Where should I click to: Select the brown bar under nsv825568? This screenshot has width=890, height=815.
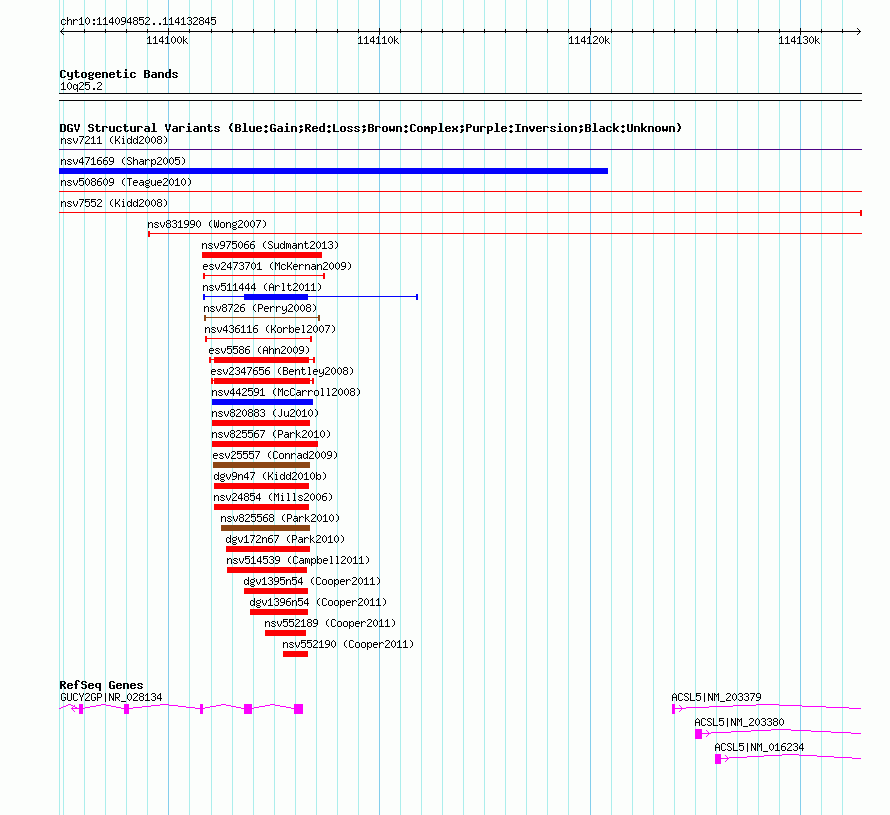(266, 528)
